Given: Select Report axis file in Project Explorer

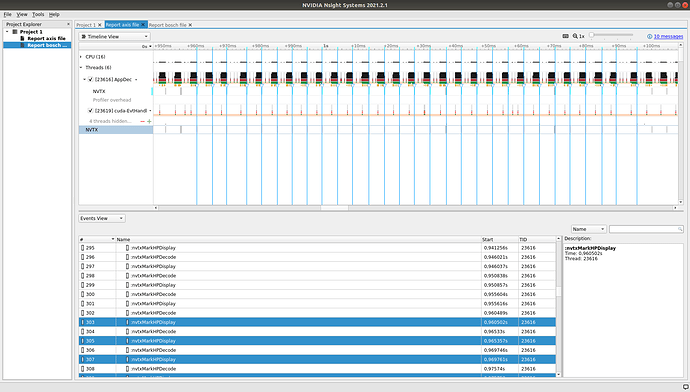Looking at the screenshot, I should (x=46, y=39).
